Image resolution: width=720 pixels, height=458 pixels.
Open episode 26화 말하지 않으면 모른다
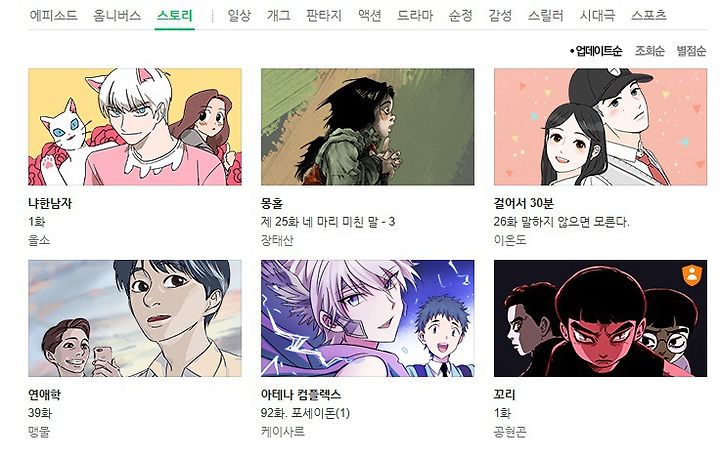point(562,222)
